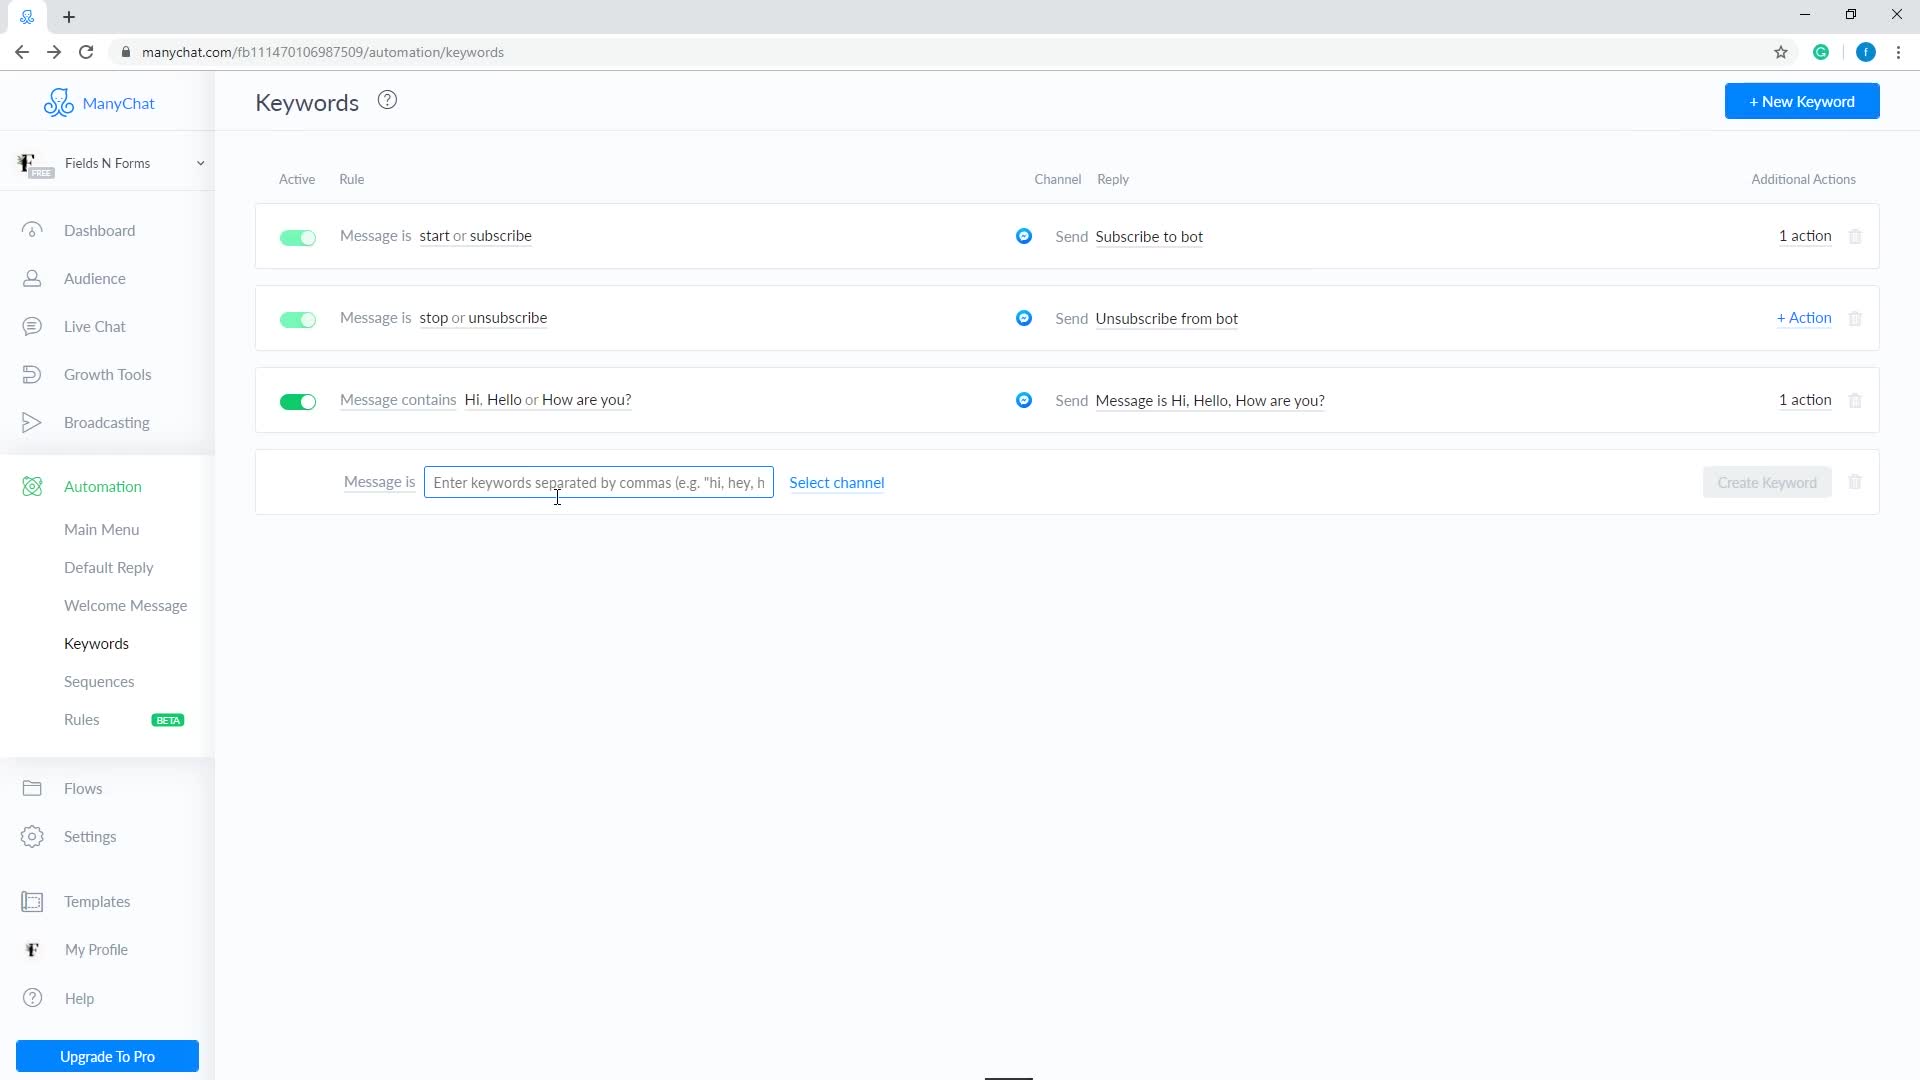Delete the stop or unsubscribe keyword rule
Image resolution: width=1920 pixels, height=1080 pixels.
pyautogui.click(x=1855, y=319)
